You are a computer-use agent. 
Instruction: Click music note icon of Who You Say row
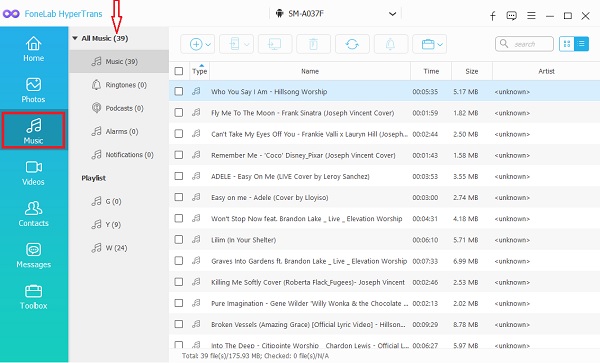click(196, 91)
